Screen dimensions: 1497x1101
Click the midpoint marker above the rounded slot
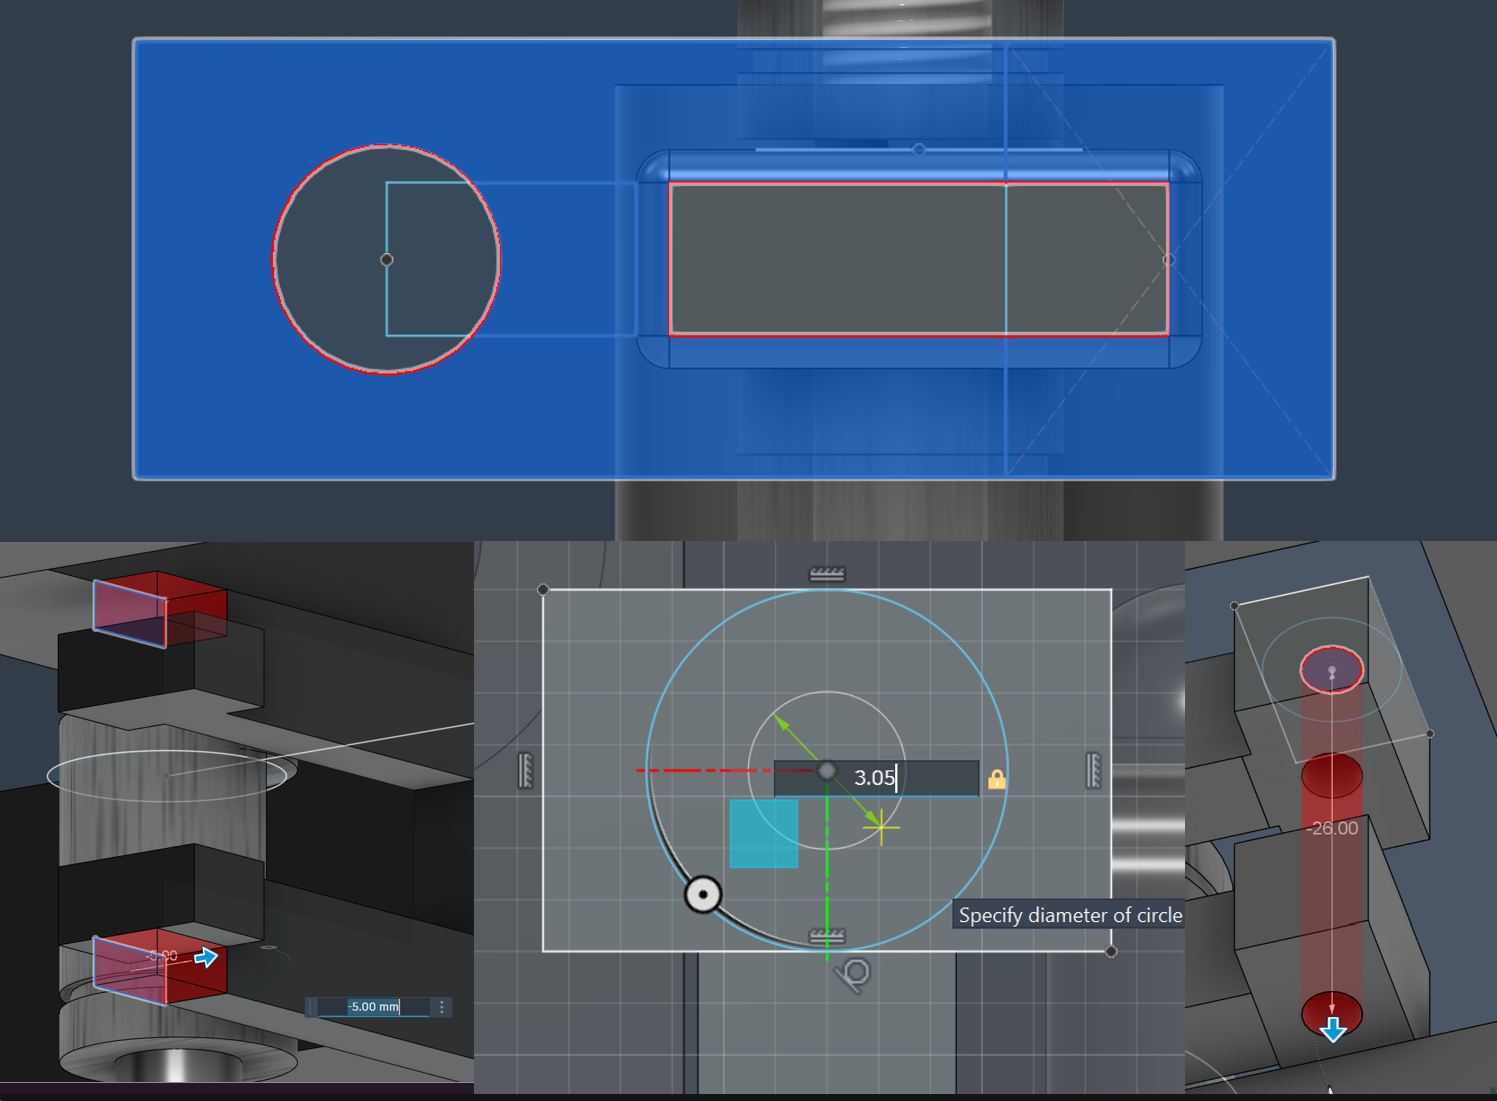919,150
